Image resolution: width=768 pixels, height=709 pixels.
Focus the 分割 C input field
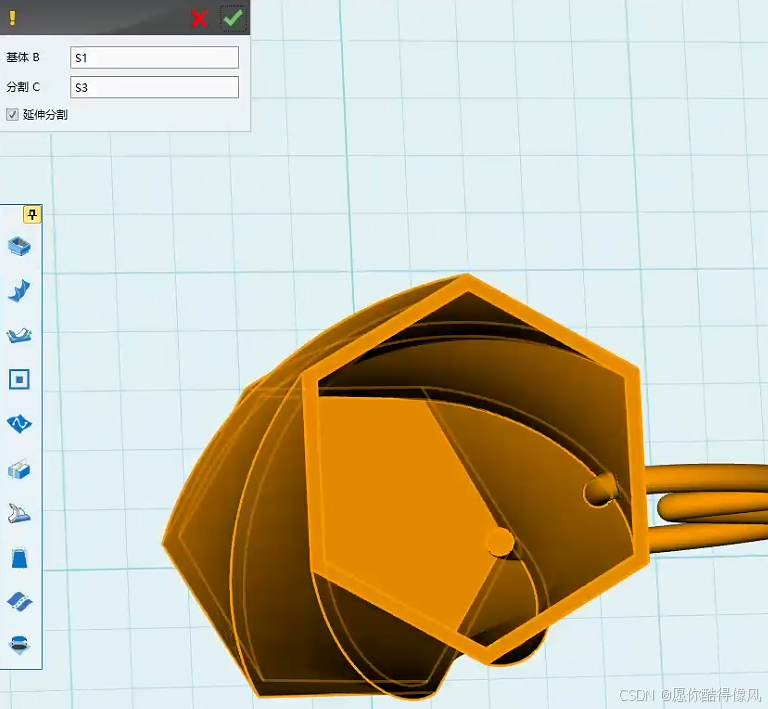[x=154, y=87]
